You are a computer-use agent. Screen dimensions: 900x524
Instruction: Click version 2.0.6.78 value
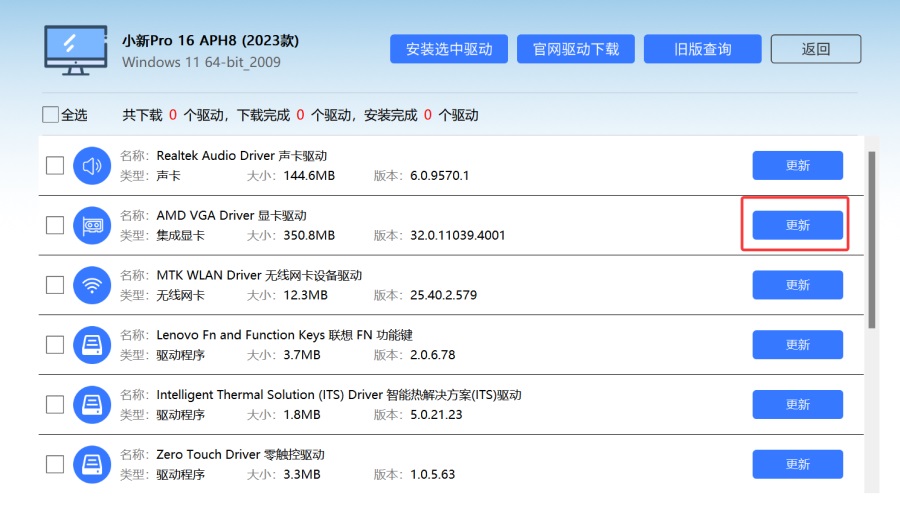click(432, 355)
